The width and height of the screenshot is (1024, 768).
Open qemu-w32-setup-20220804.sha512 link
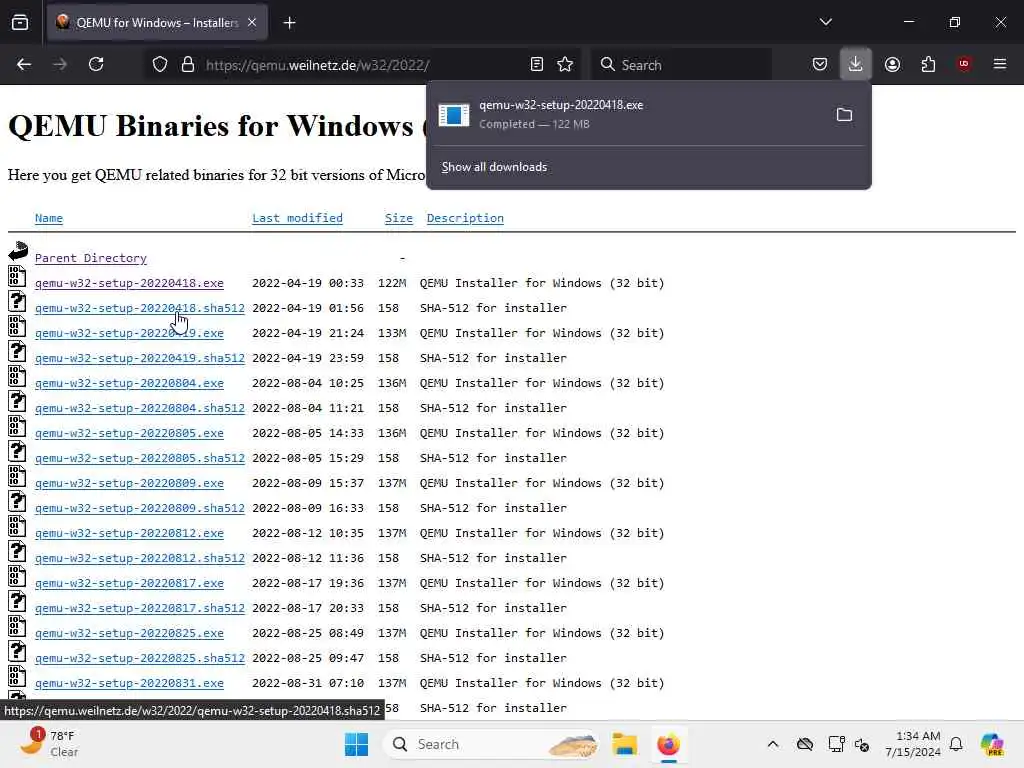[140, 408]
